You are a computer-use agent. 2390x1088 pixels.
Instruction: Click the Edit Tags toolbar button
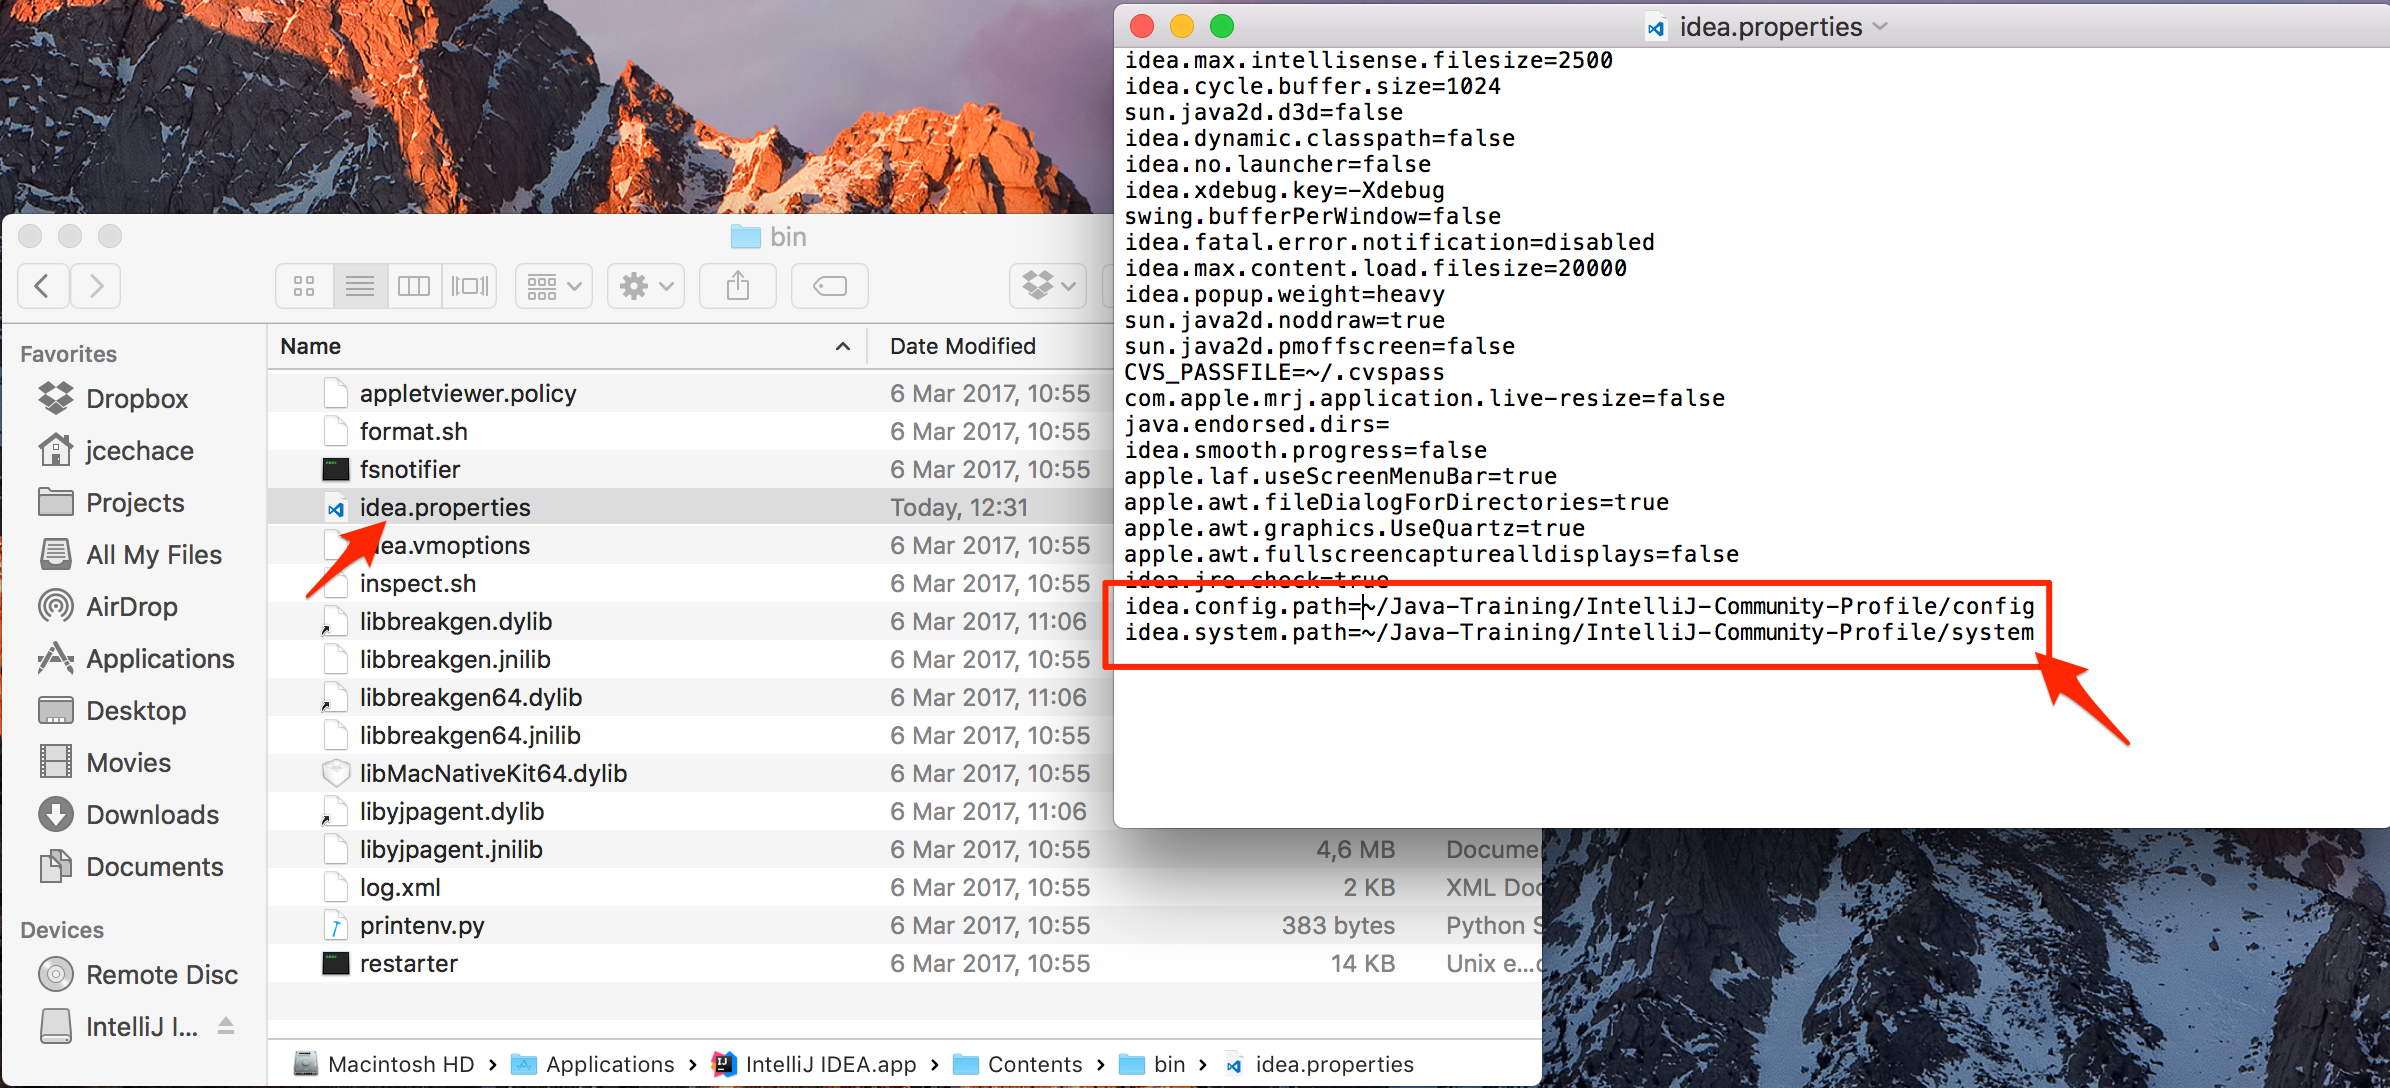[x=830, y=287]
